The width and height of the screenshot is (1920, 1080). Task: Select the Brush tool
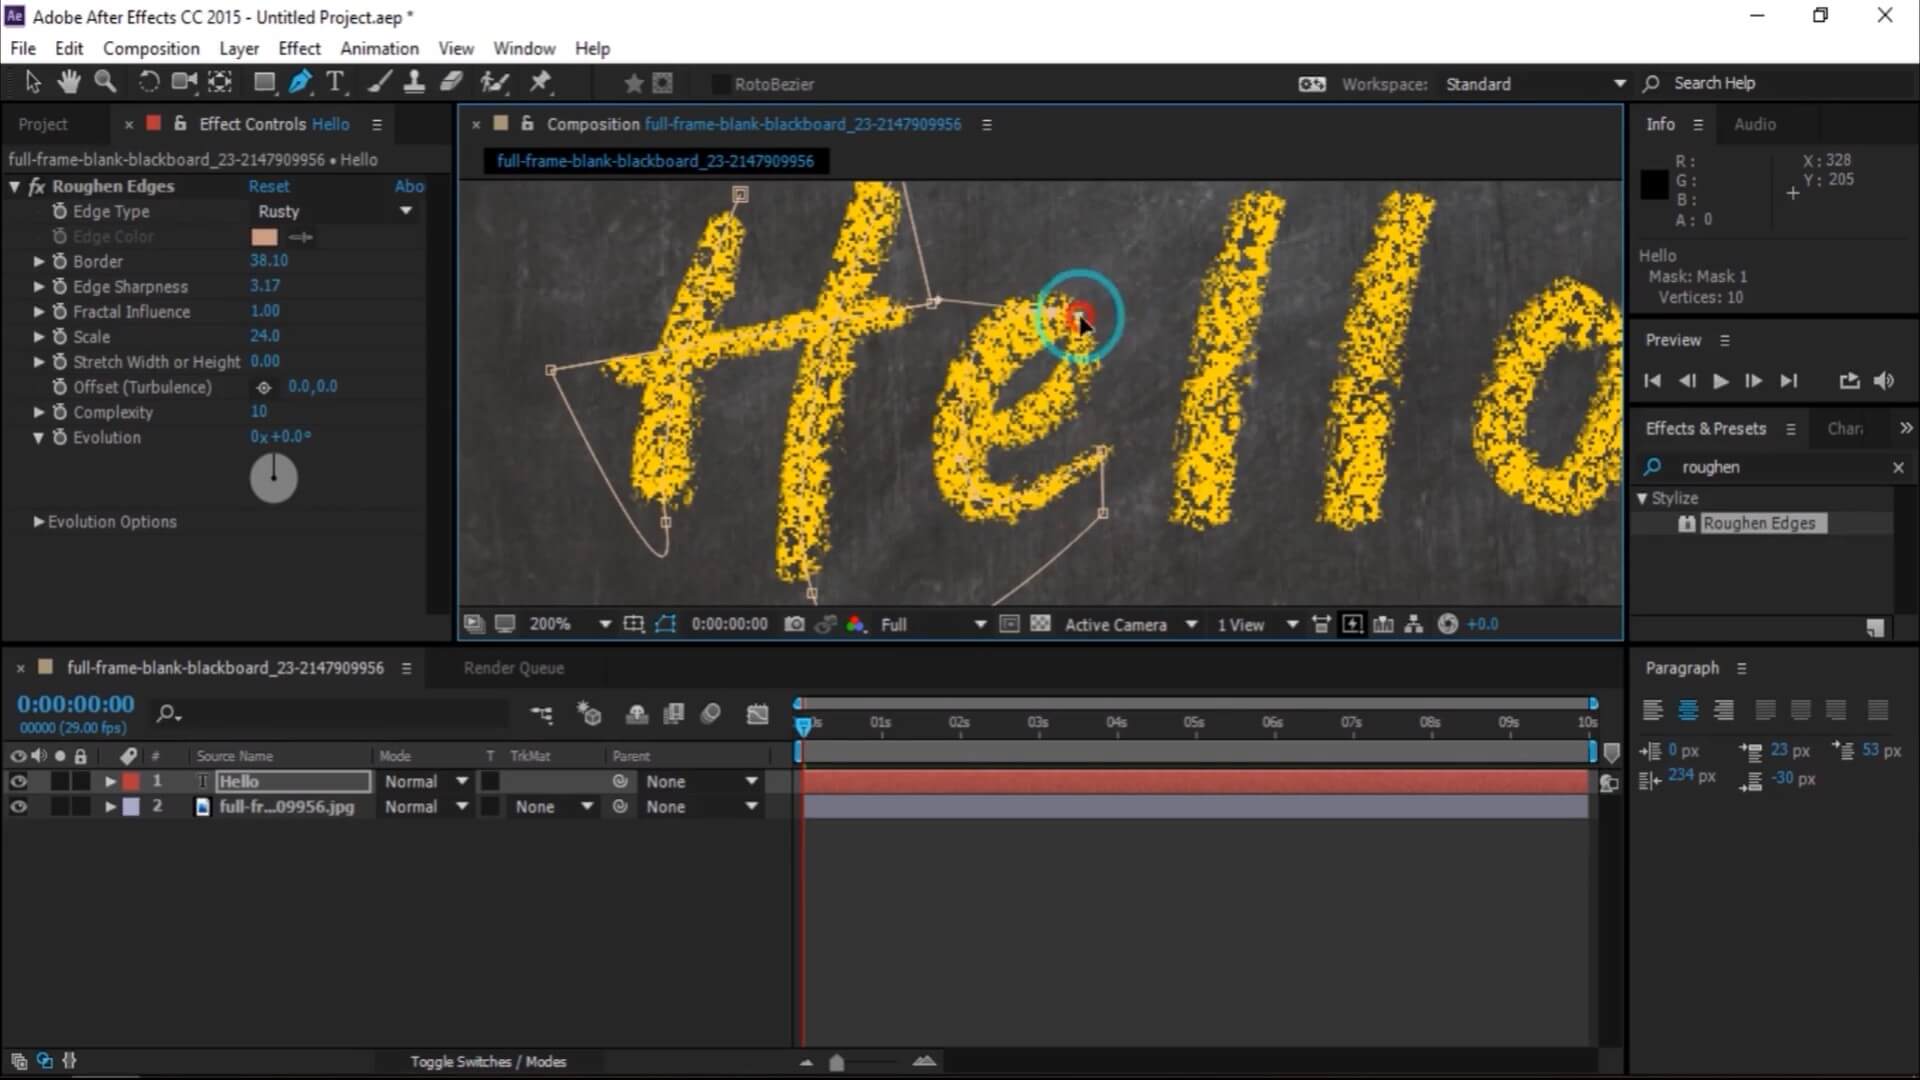(x=378, y=82)
